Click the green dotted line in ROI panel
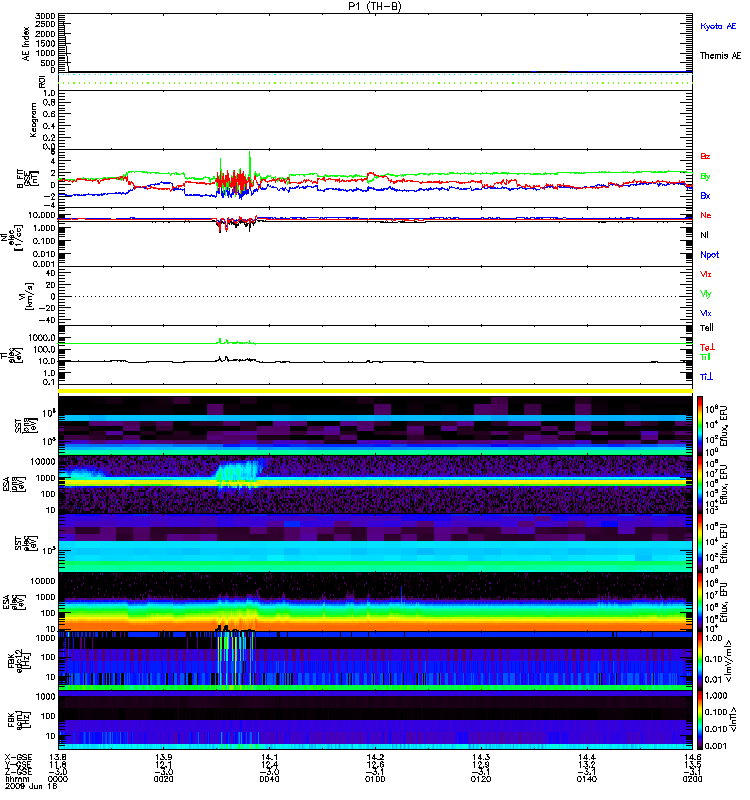The width and height of the screenshot is (750, 800). click(375, 83)
